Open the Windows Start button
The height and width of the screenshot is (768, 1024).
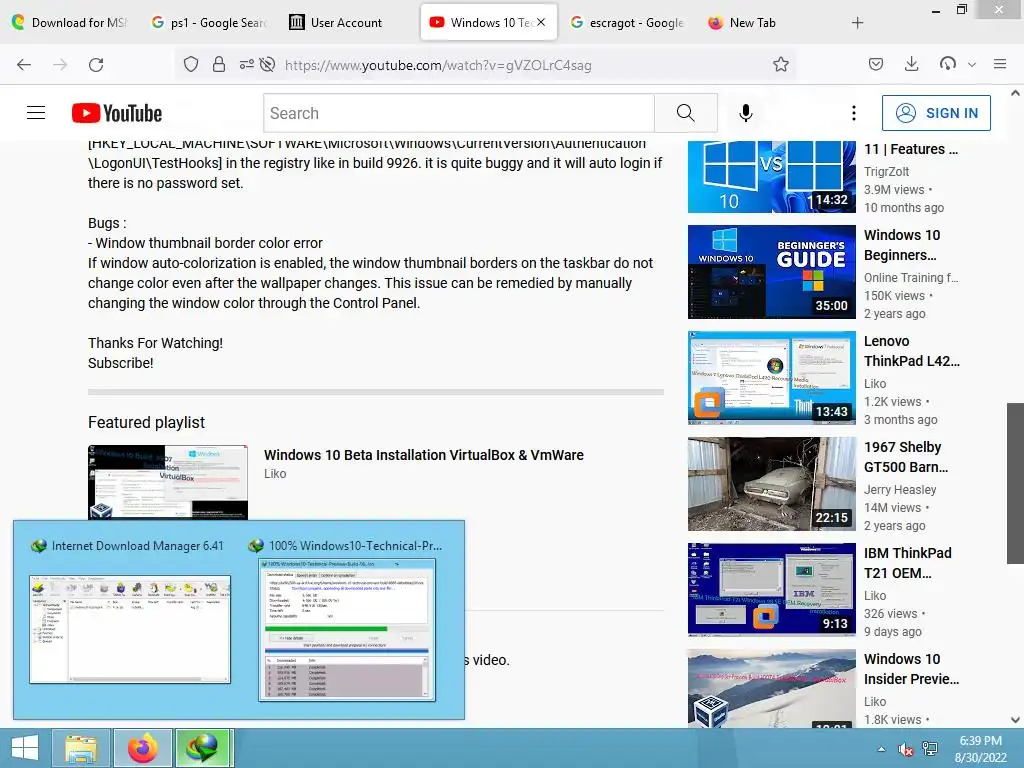[x=24, y=748]
